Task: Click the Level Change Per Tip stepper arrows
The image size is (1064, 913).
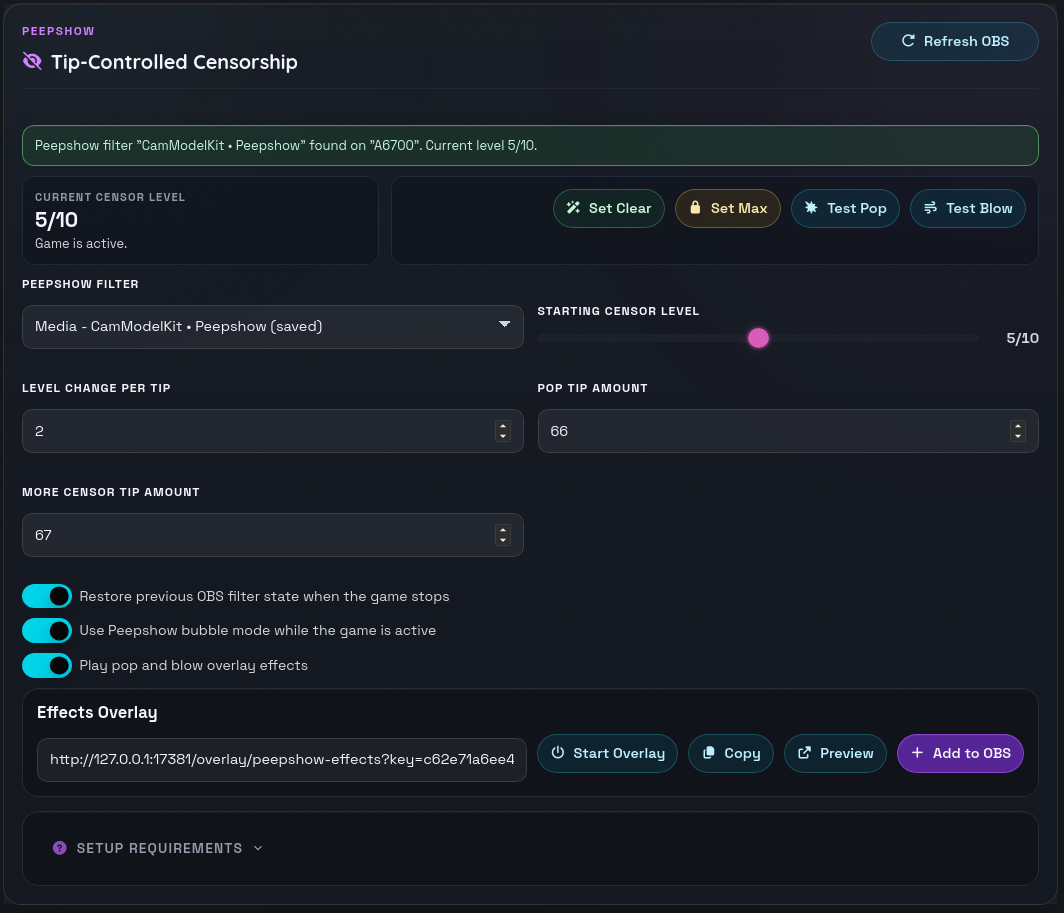Action: click(503, 431)
